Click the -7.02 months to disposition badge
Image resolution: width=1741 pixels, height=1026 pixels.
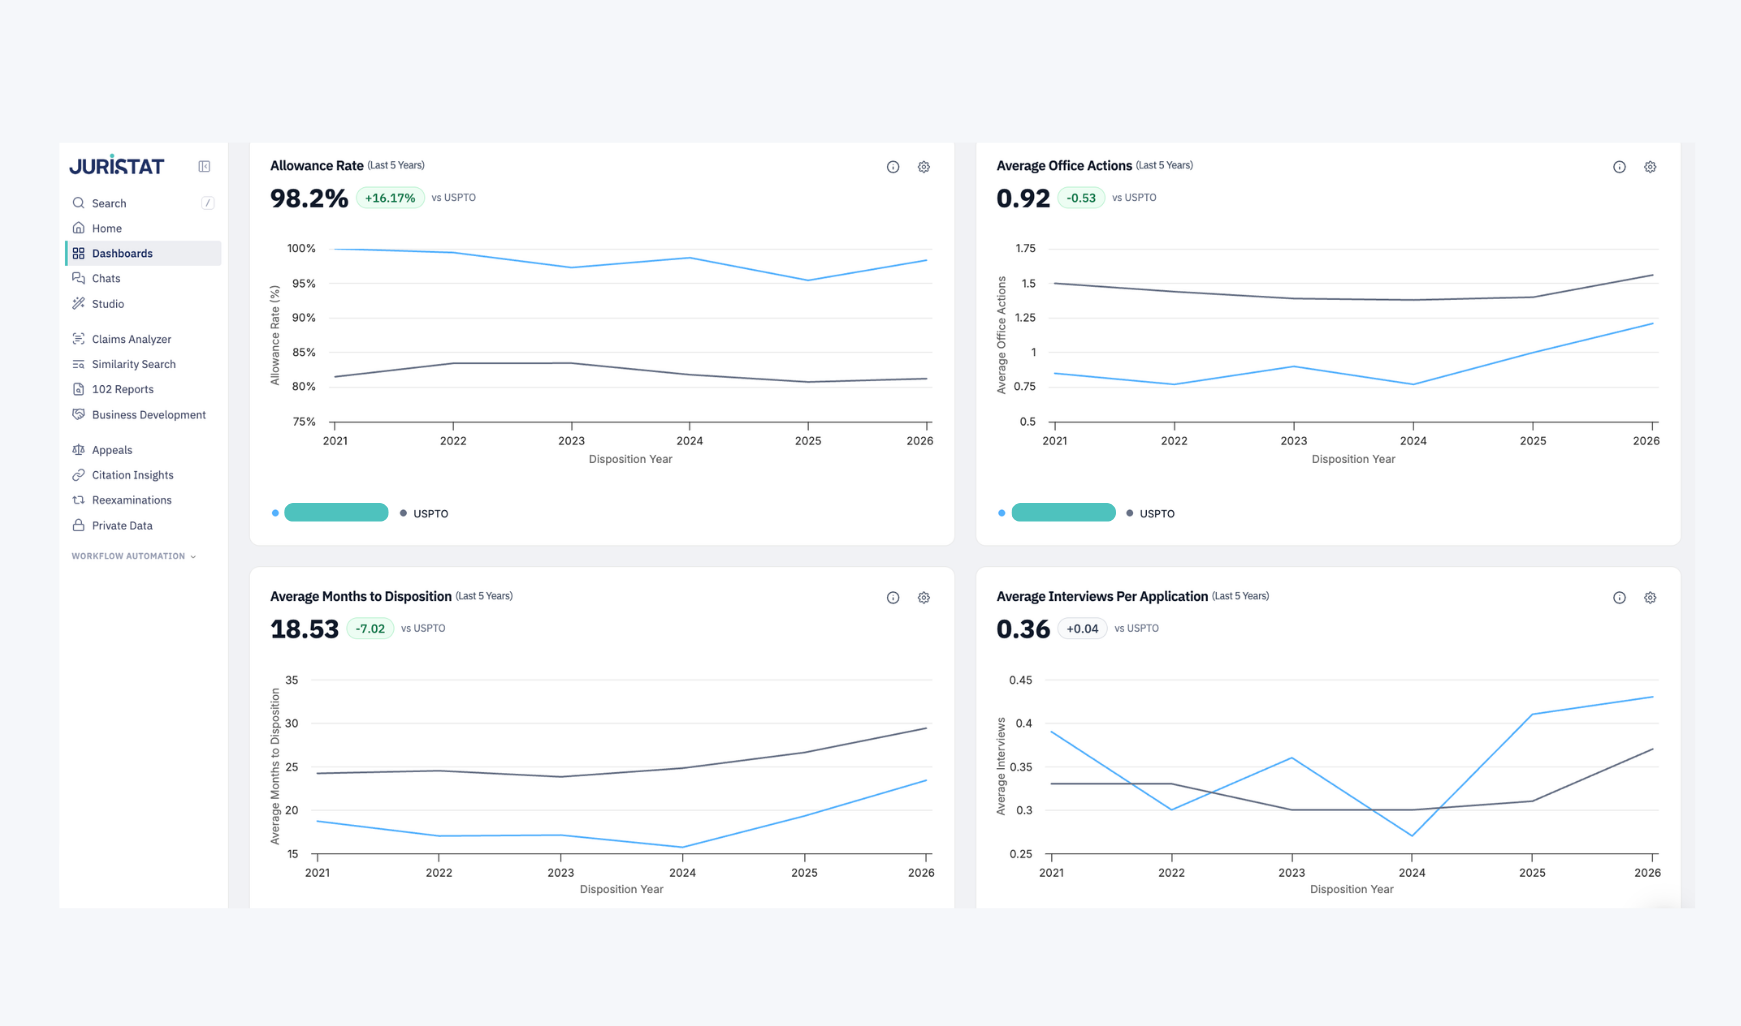pyautogui.click(x=370, y=629)
